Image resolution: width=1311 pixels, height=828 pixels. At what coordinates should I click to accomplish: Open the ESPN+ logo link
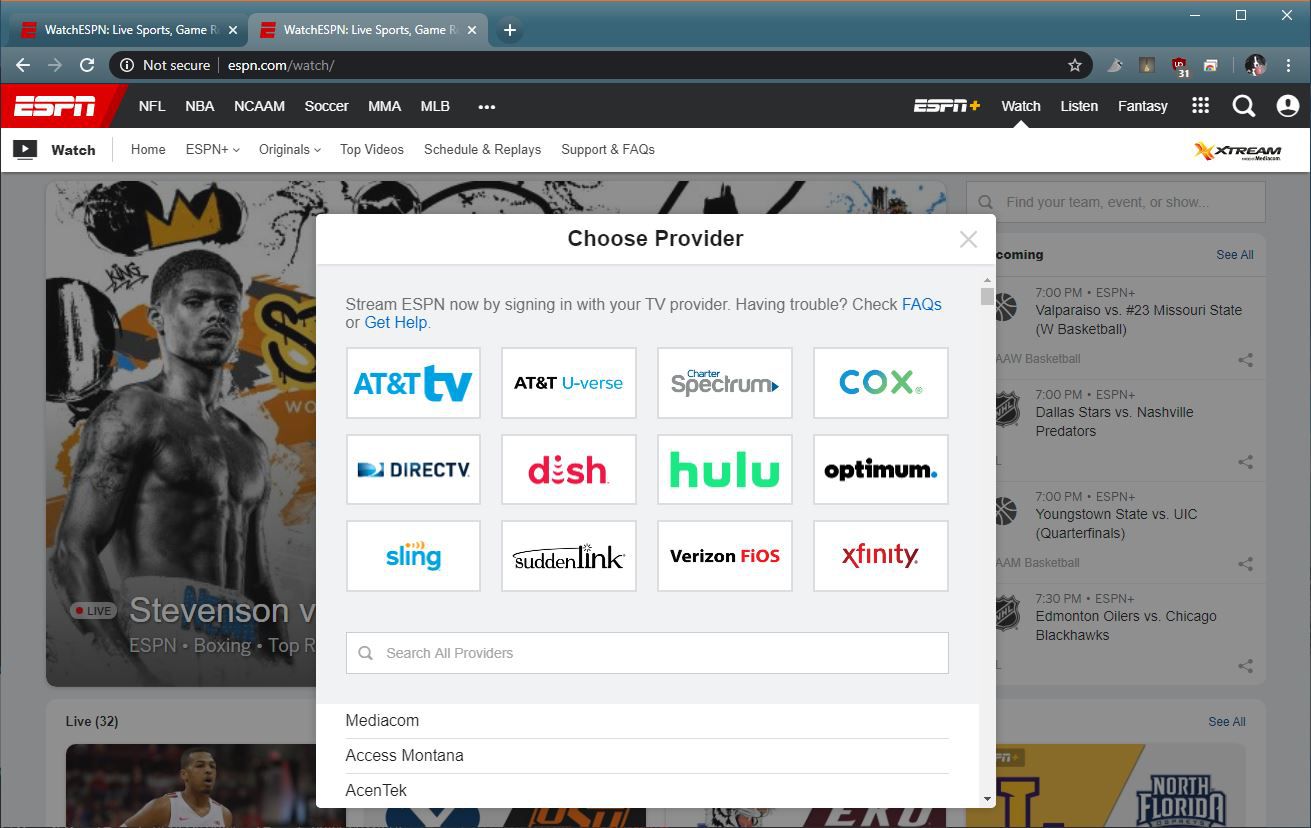(946, 106)
